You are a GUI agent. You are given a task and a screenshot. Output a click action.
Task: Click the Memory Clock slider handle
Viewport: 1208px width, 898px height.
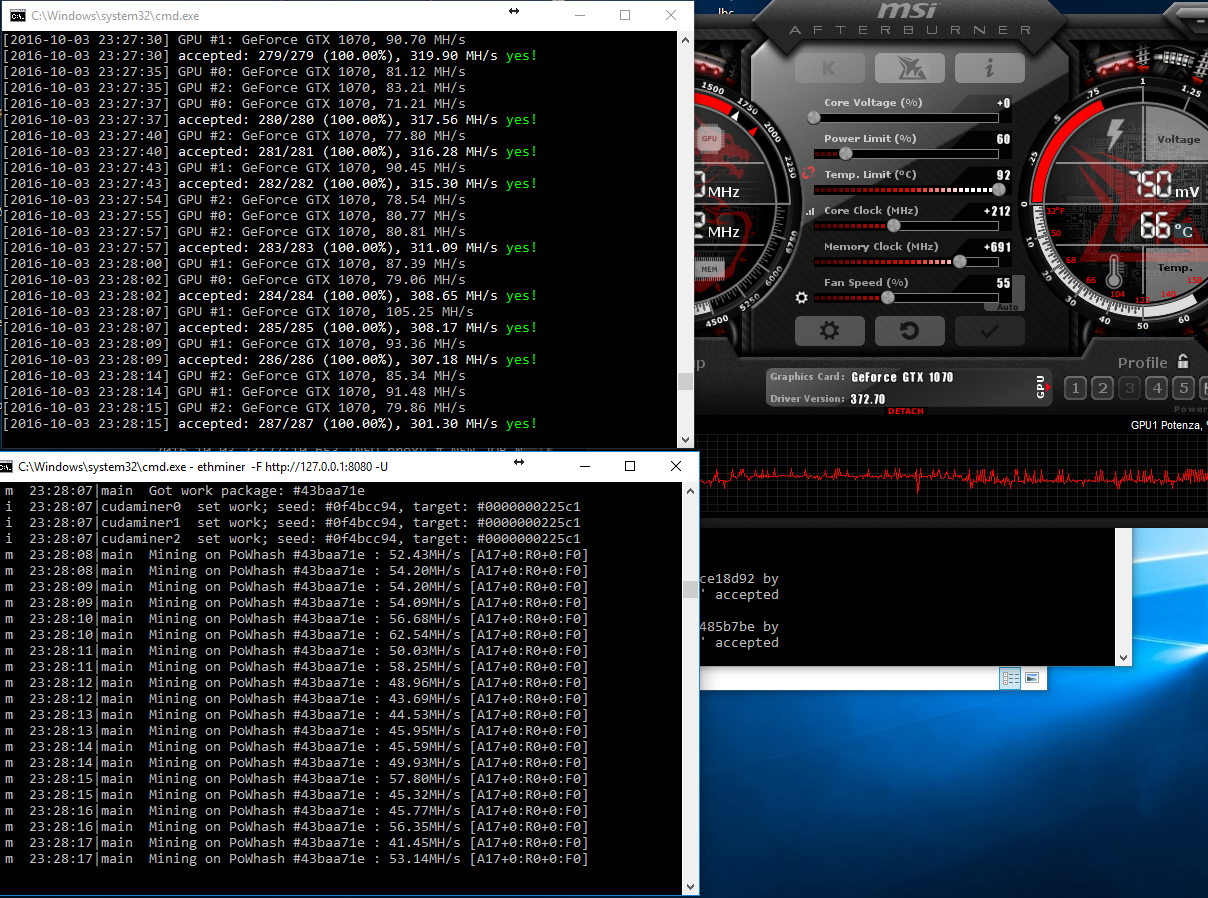click(x=960, y=261)
